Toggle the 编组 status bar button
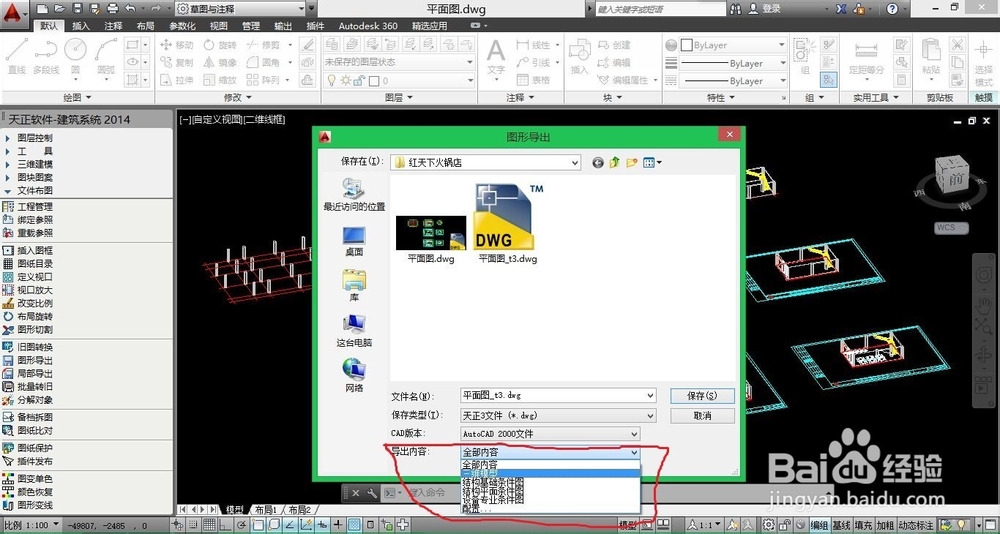The image size is (1000, 534). coord(820,525)
